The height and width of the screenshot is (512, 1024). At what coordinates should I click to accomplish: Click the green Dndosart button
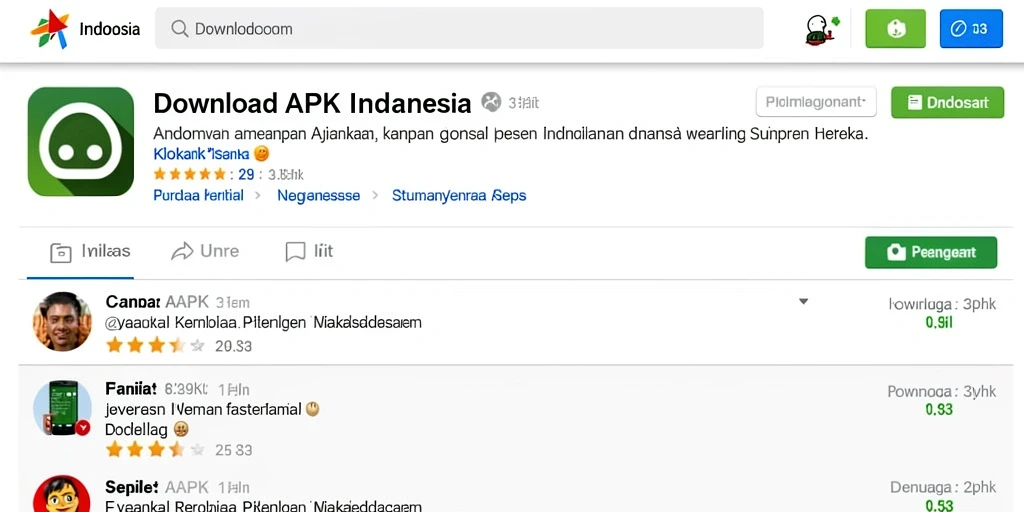[947, 103]
